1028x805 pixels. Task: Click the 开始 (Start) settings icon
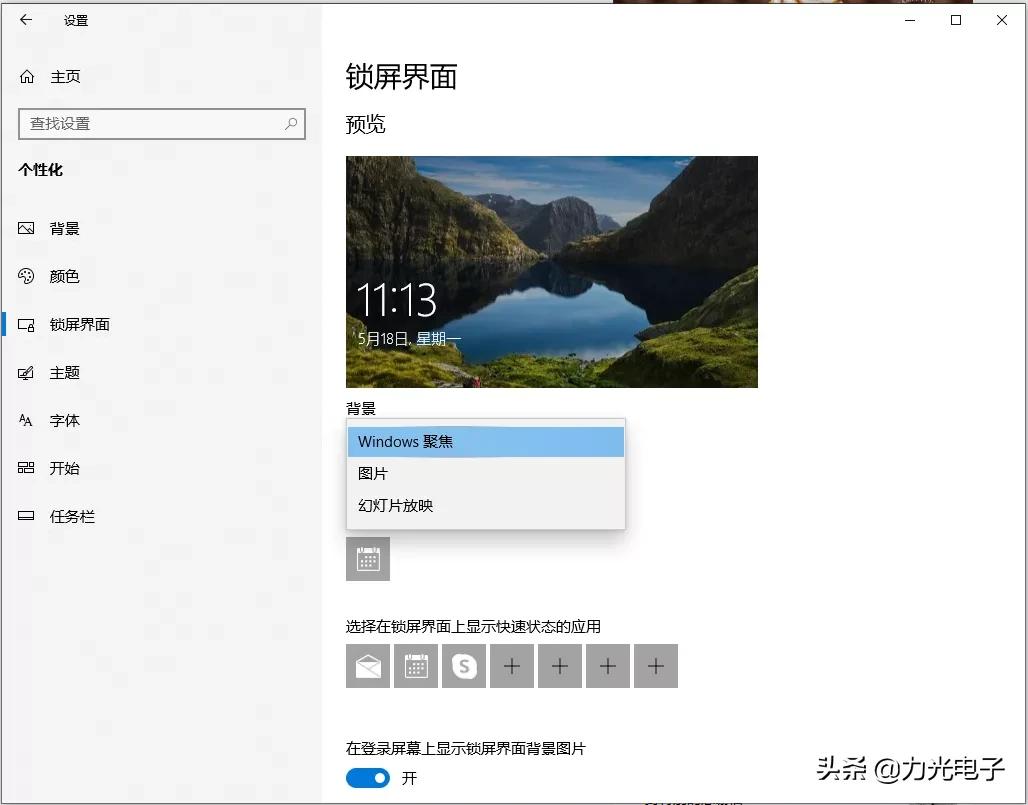(25, 468)
